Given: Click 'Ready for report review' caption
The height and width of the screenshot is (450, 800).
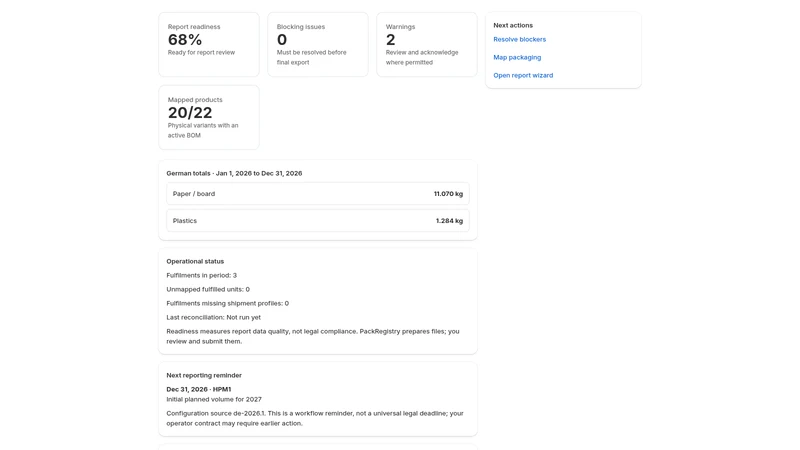Looking at the screenshot, I should (x=201, y=53).
